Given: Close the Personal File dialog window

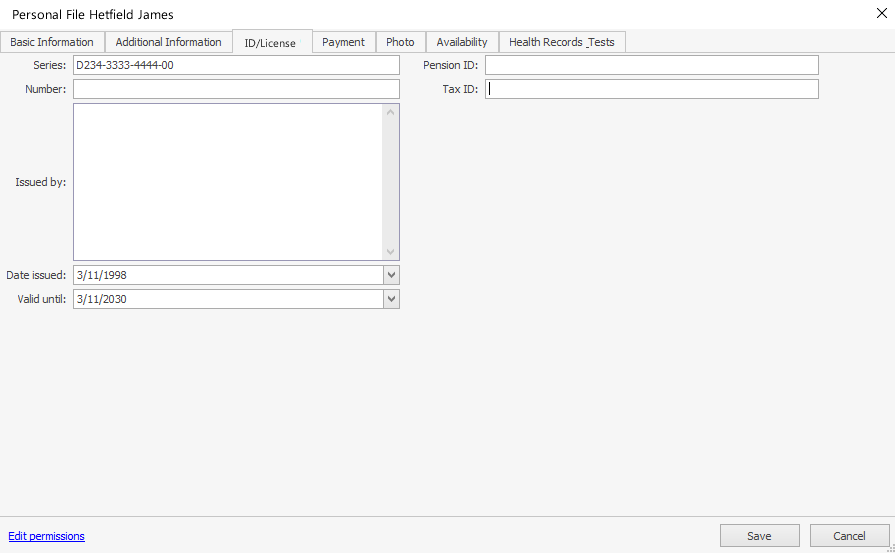Looking at the screenshot, I should 880,13.
